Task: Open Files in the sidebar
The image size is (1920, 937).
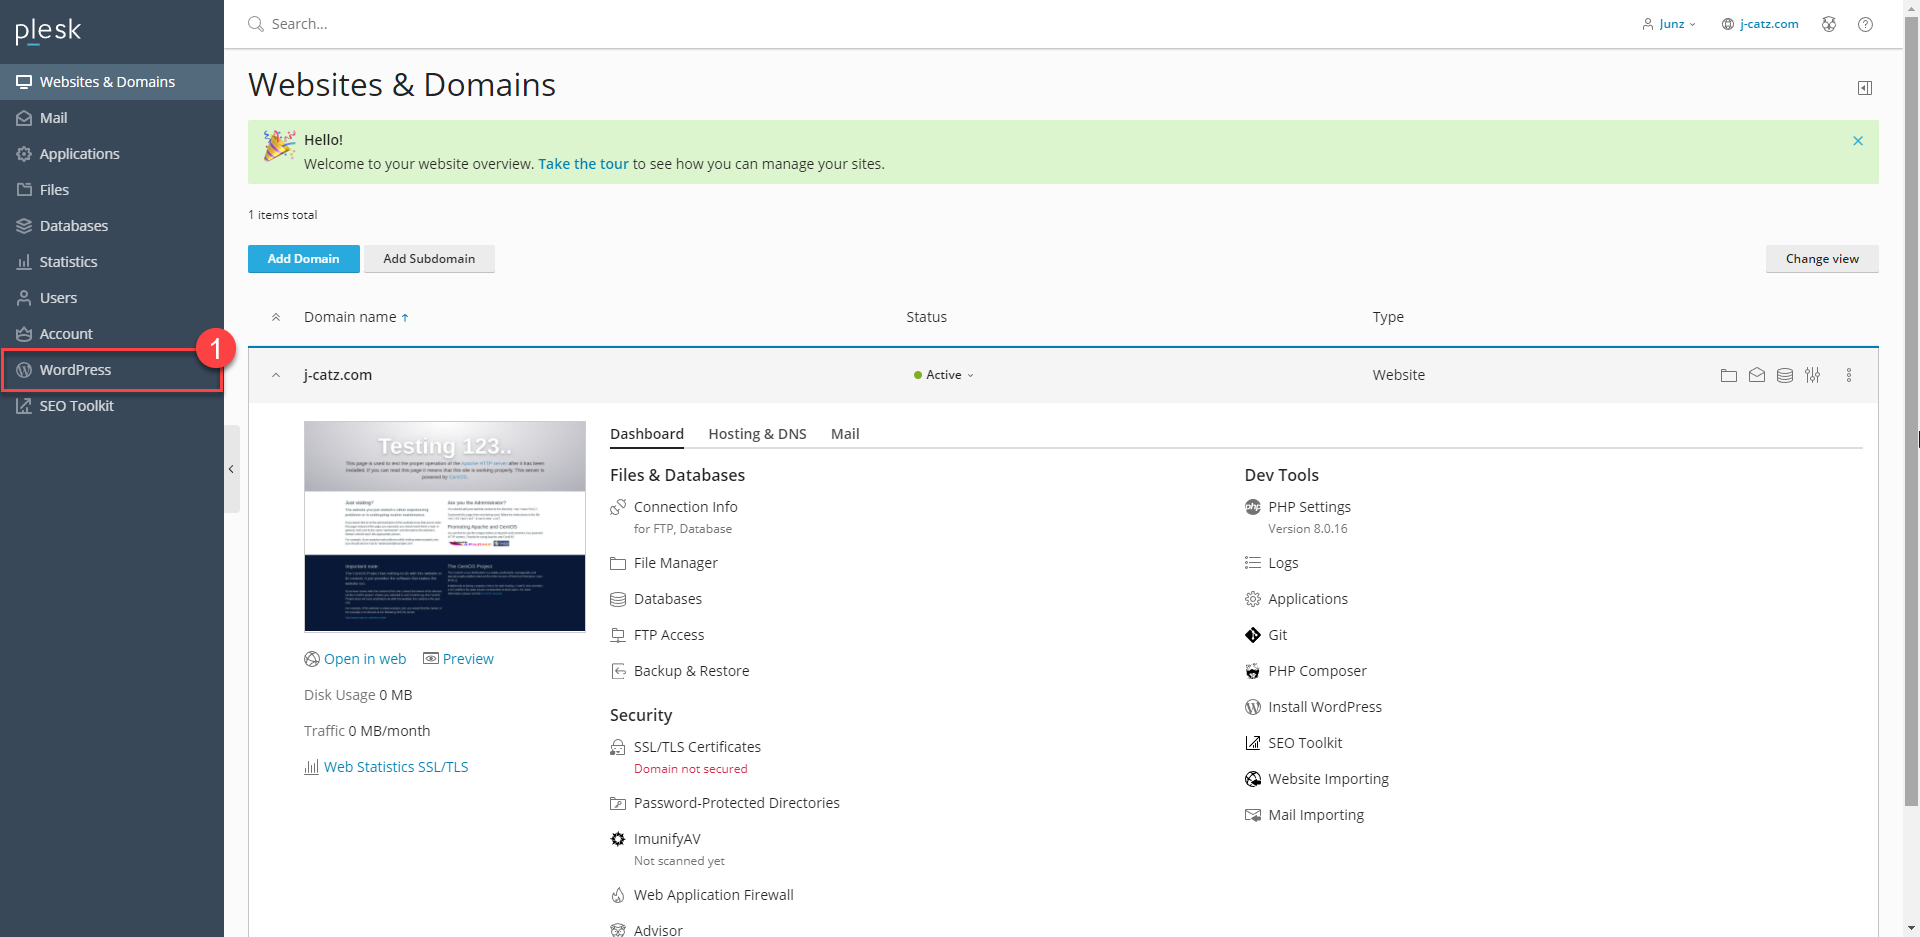Action: (112, 190)
